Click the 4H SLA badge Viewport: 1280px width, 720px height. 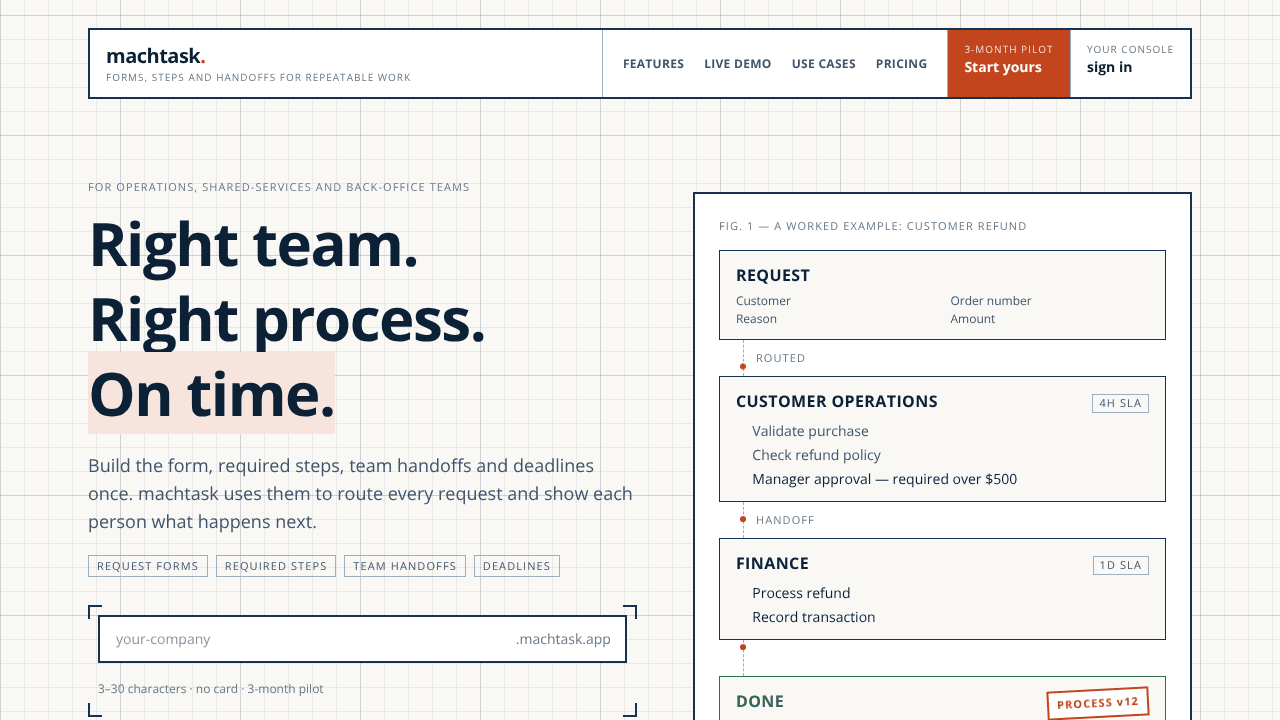[1120, 403]
